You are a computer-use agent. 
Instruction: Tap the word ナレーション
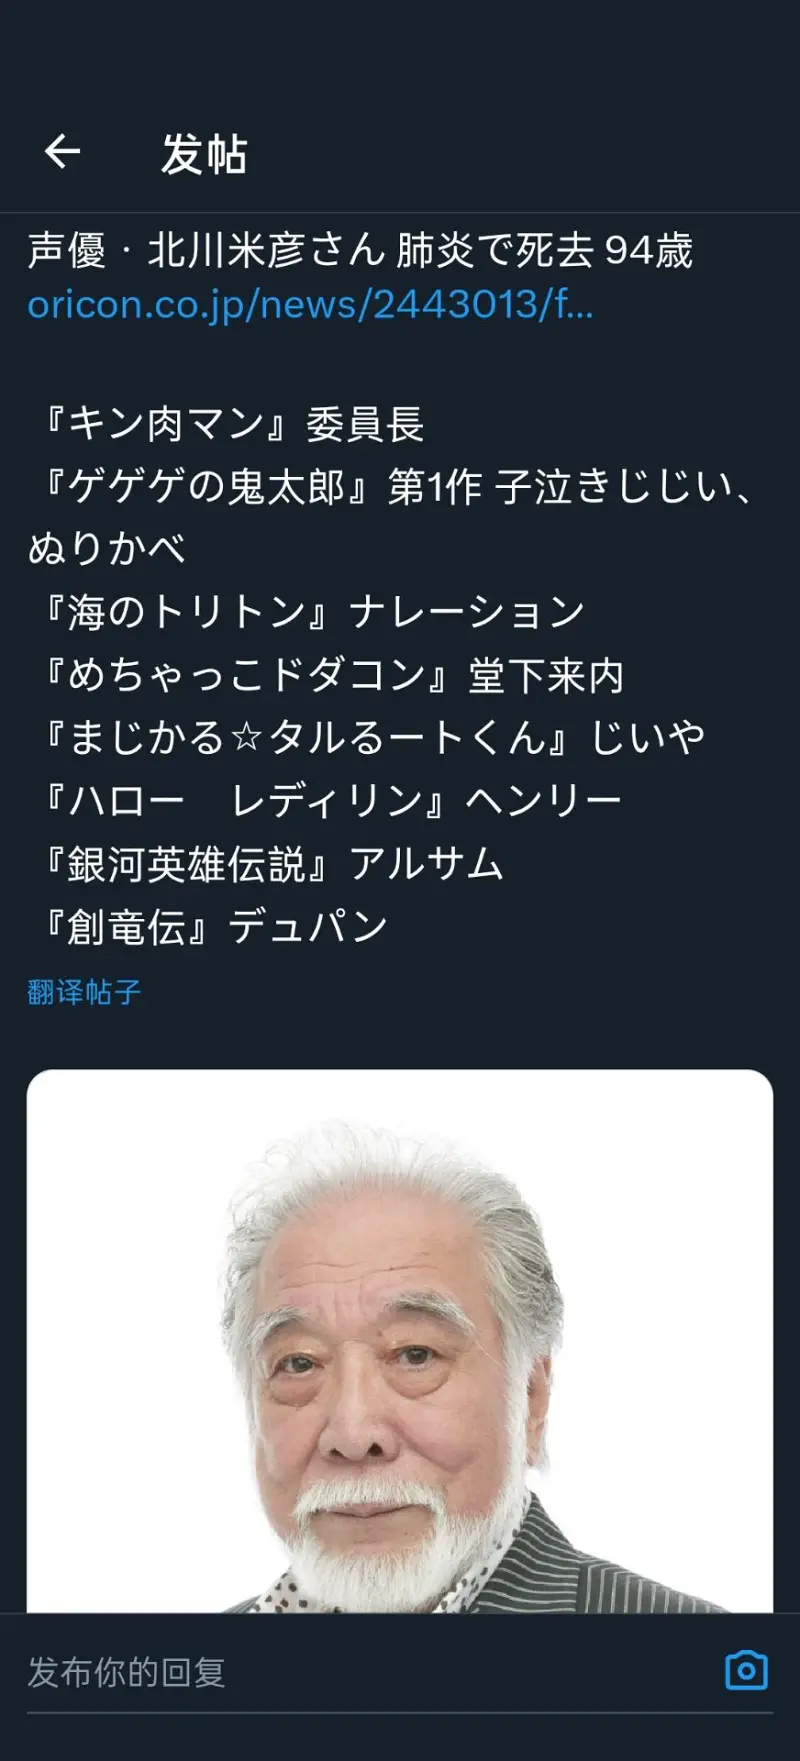pos(467,612)
